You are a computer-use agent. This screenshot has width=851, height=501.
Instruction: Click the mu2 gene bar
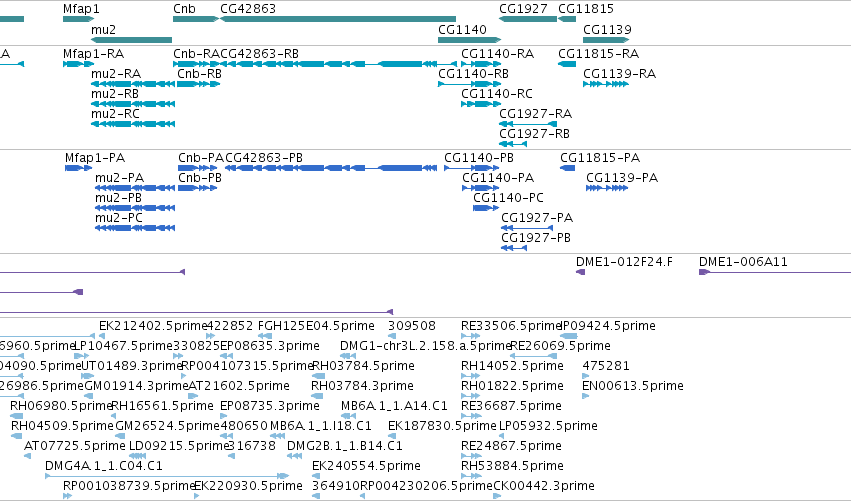point(131,40)
